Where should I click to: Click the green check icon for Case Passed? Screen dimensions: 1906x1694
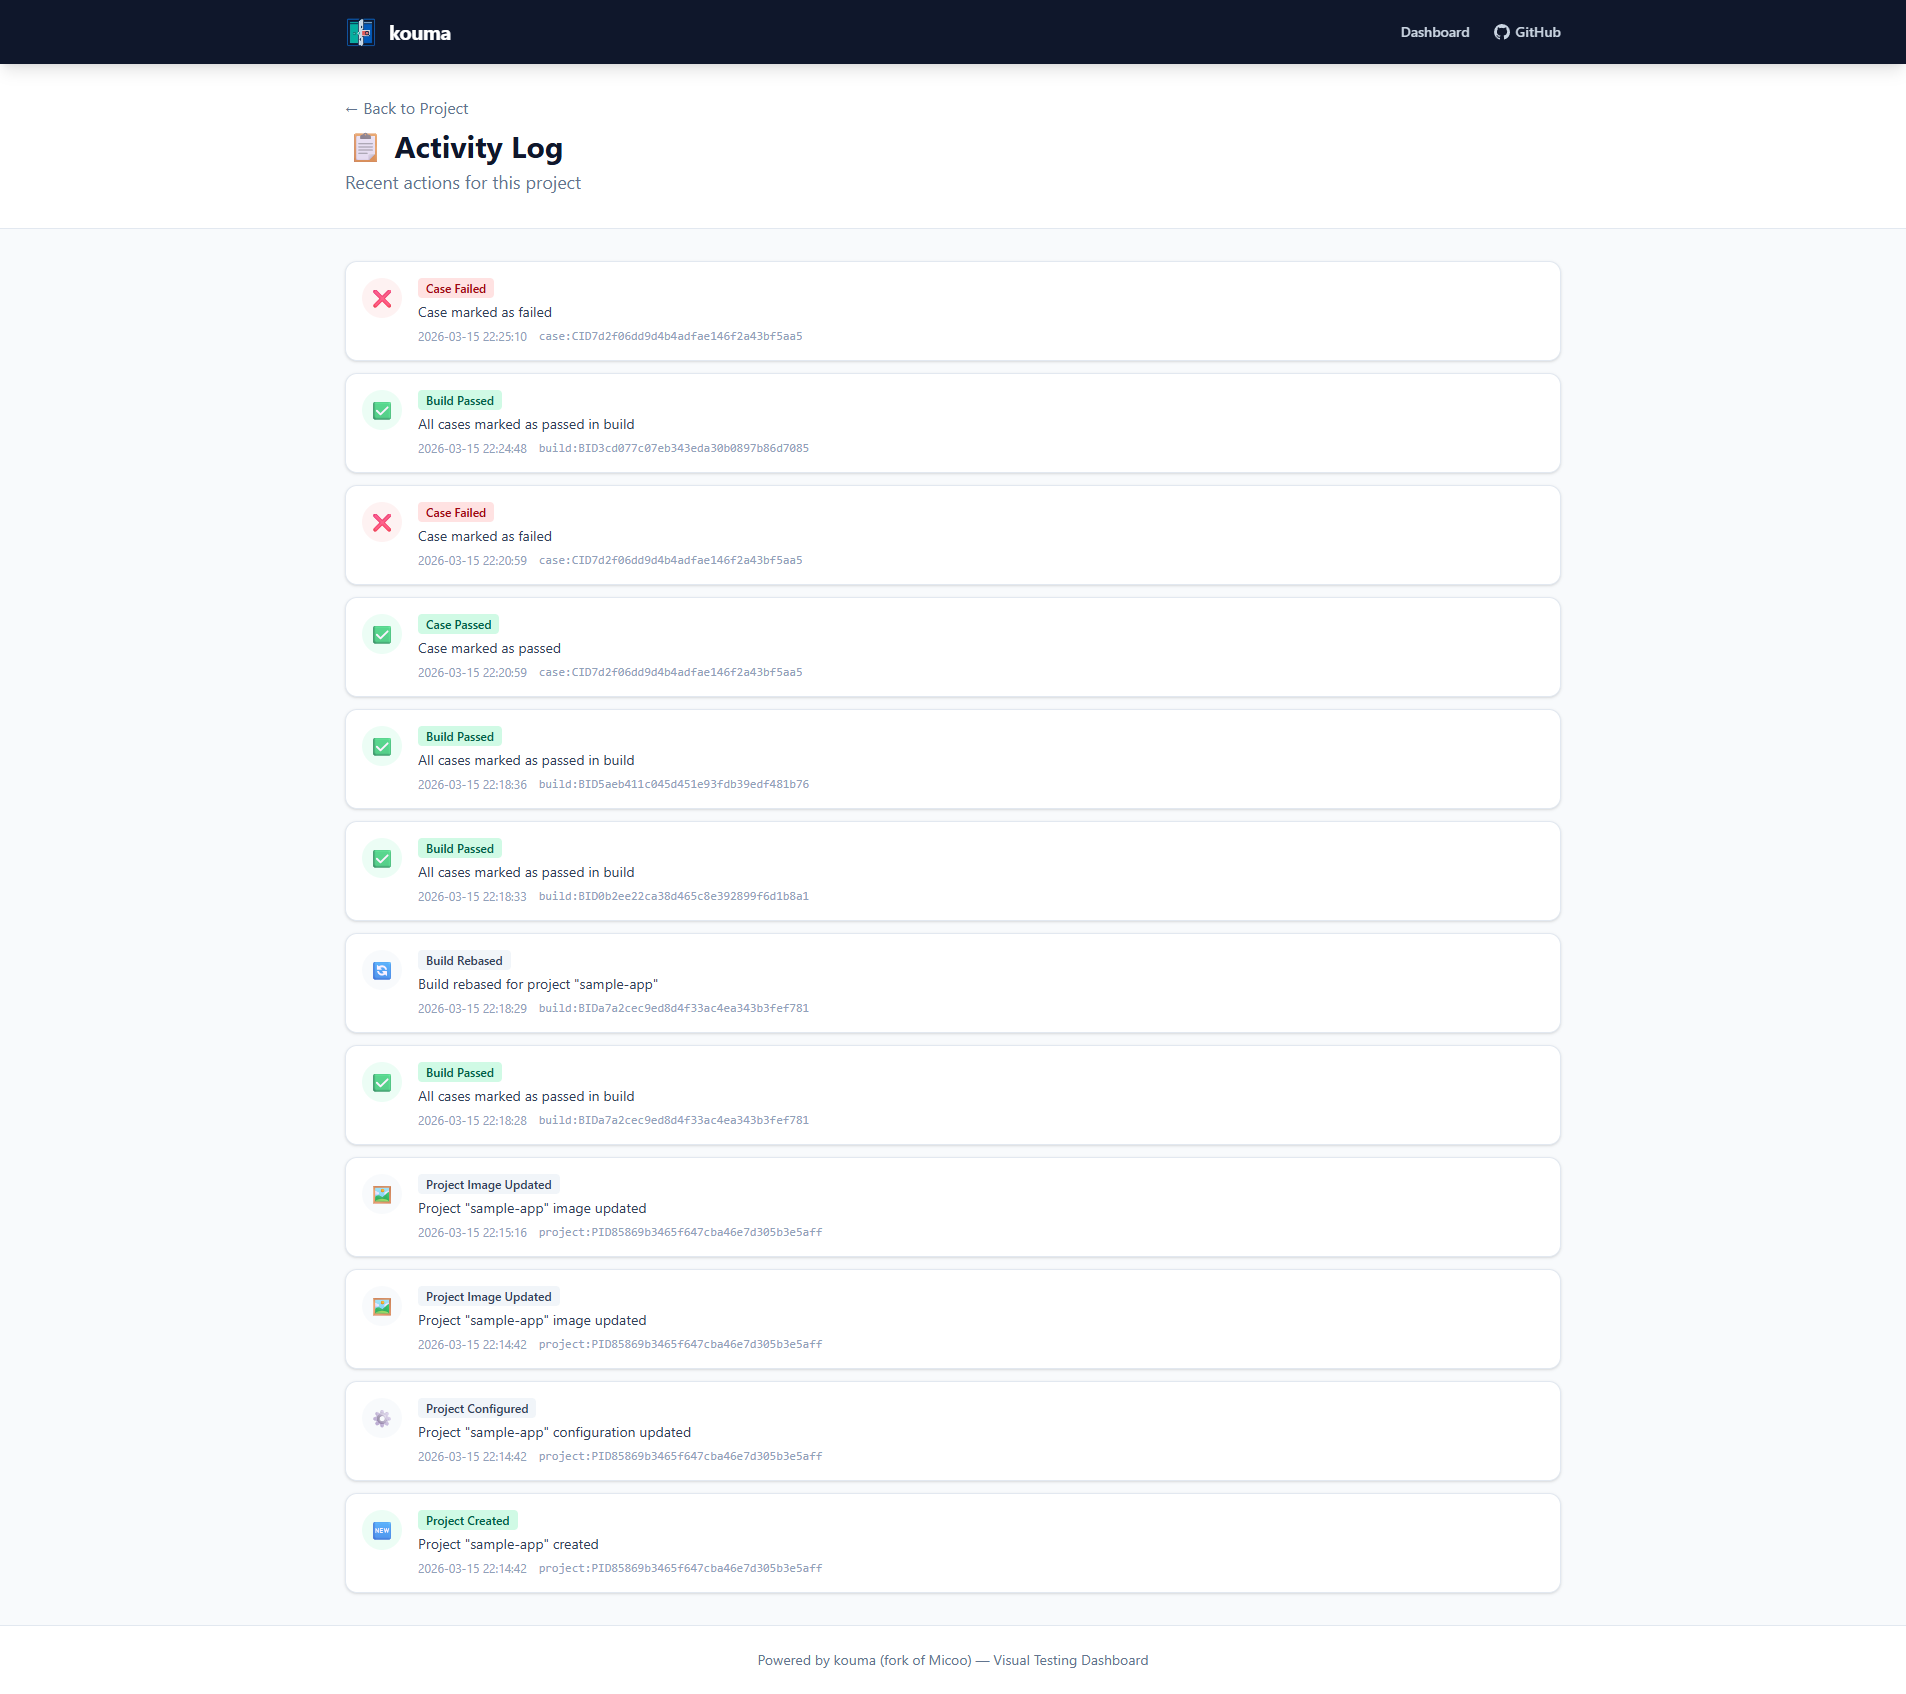[x=382, y=635]
